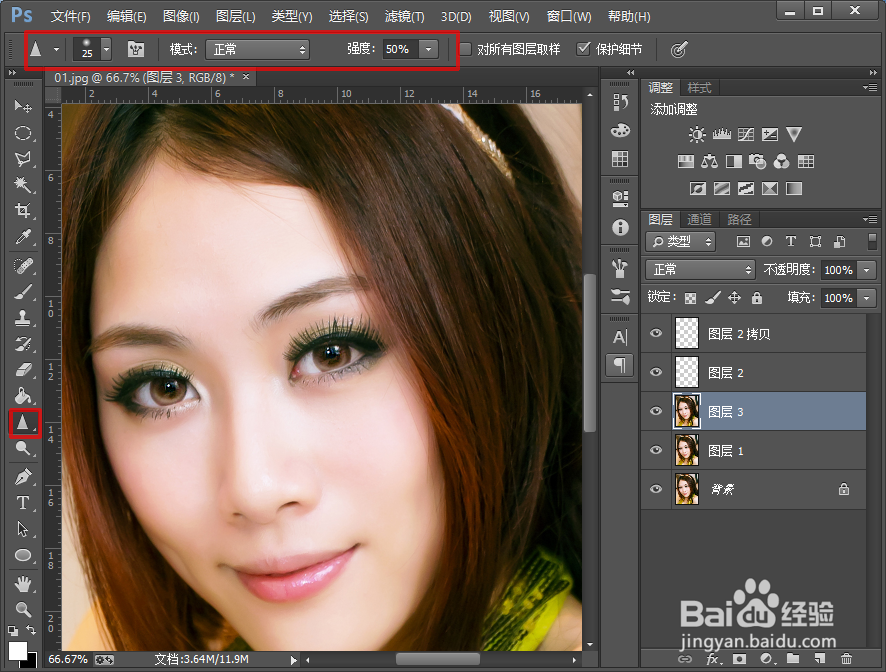Viewport: 886px width, 672px height.
Task: Click the tablet pressure controls icon
Action: pyautogui.click(x=679, y=49)
